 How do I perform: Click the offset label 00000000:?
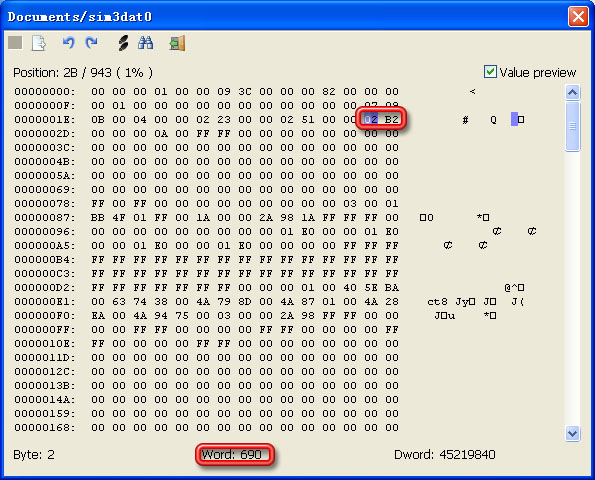[45, 92]
